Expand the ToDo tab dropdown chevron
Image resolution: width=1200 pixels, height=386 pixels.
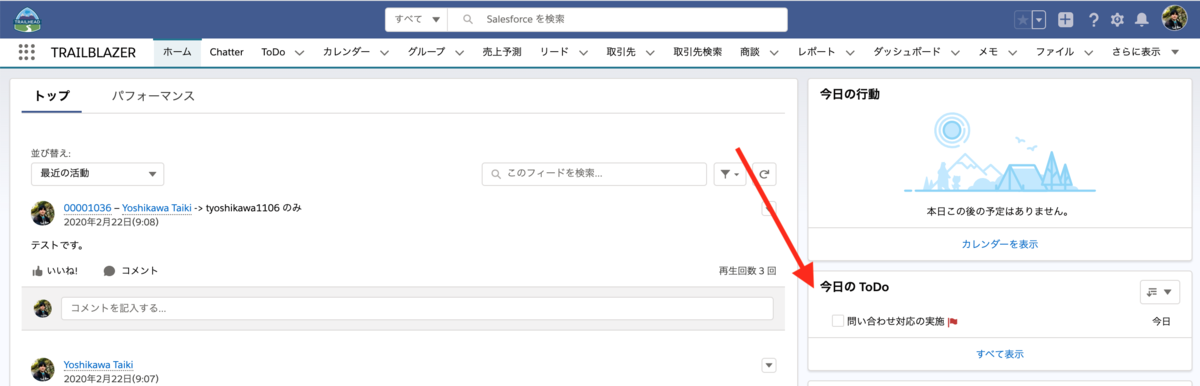299,52
